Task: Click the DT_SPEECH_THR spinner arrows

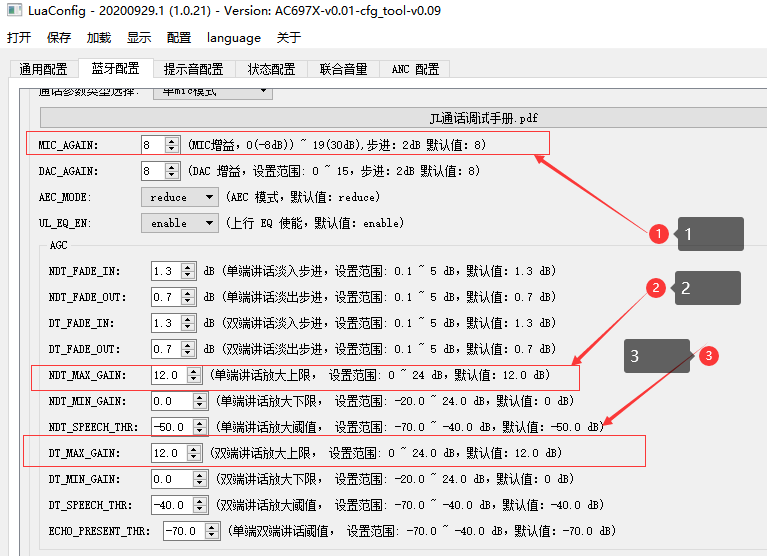Action: pyautogui.click(x=200, y=505)
